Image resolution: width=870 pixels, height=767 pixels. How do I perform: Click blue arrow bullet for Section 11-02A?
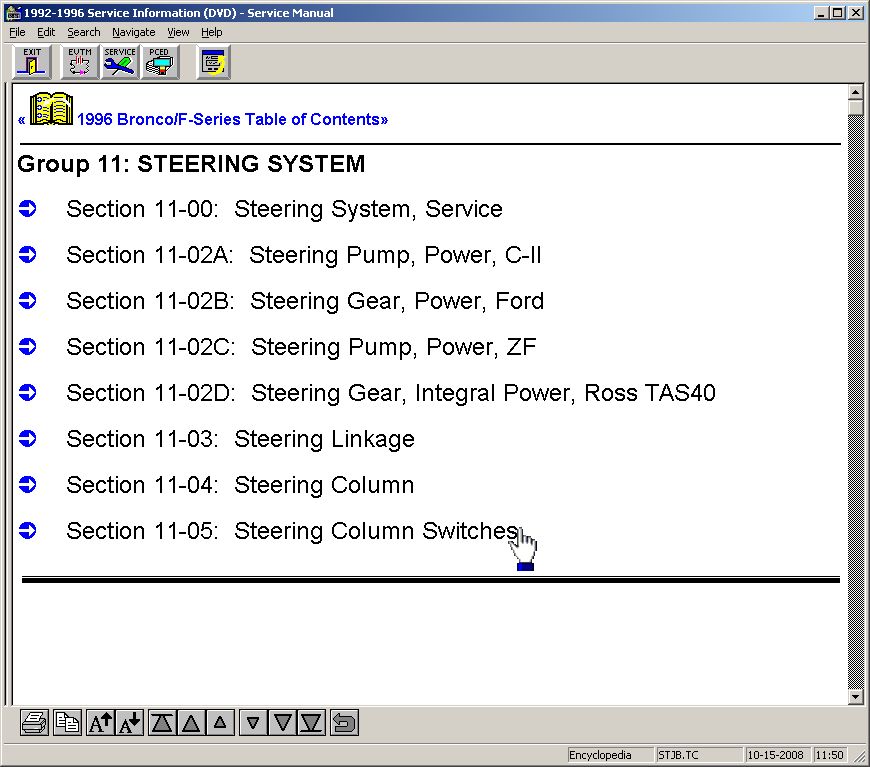(x=27, y=255)
